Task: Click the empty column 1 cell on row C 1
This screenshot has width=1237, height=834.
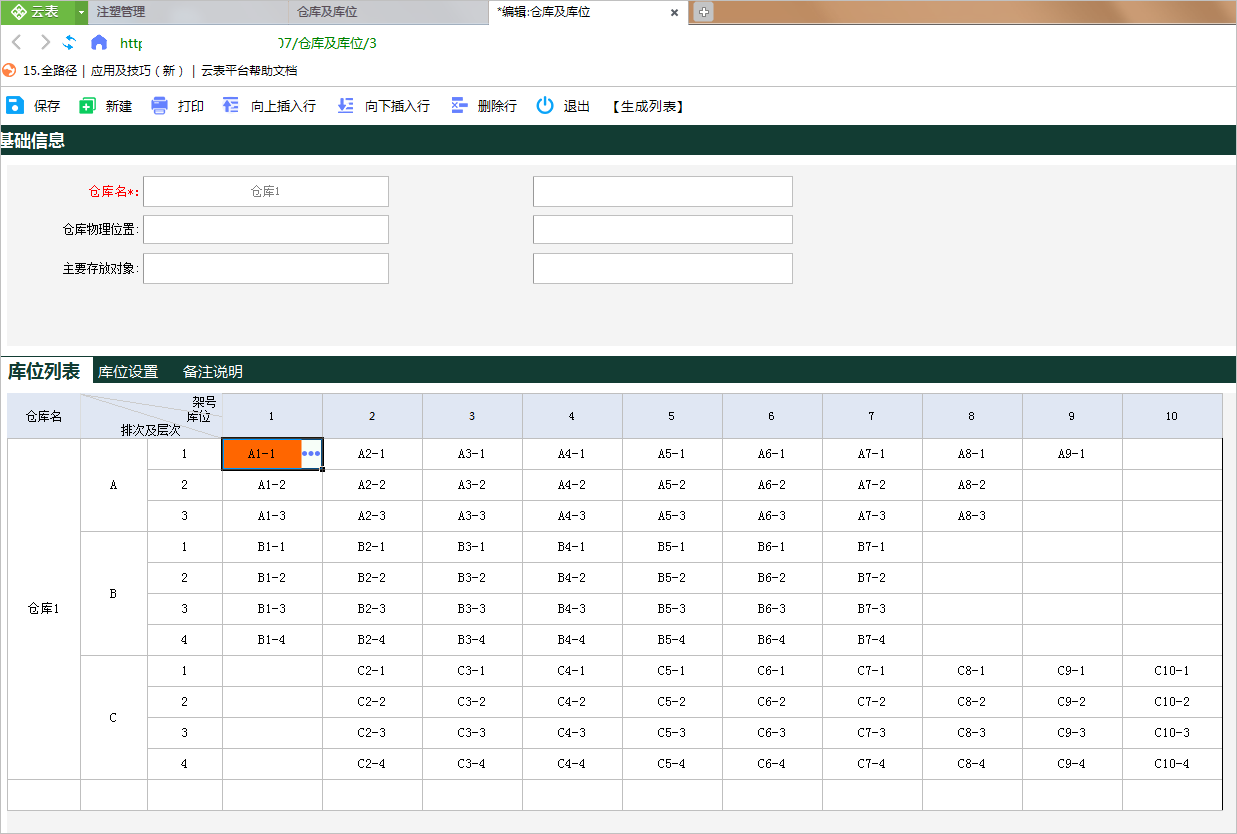Action: coord(272,671)
